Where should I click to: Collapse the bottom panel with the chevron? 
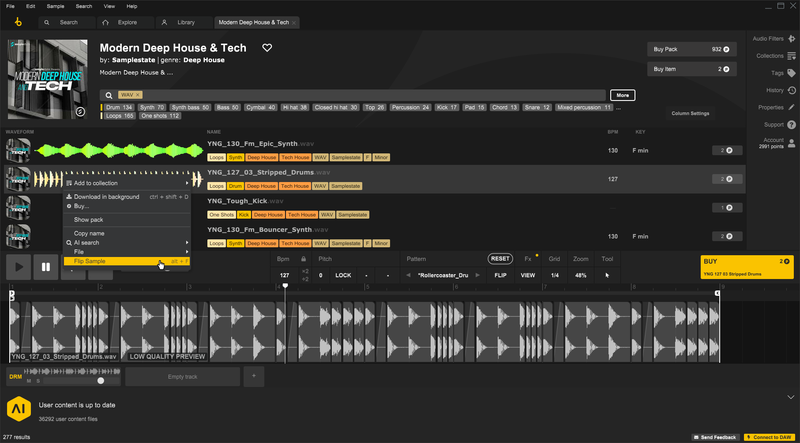coord(791,397)
